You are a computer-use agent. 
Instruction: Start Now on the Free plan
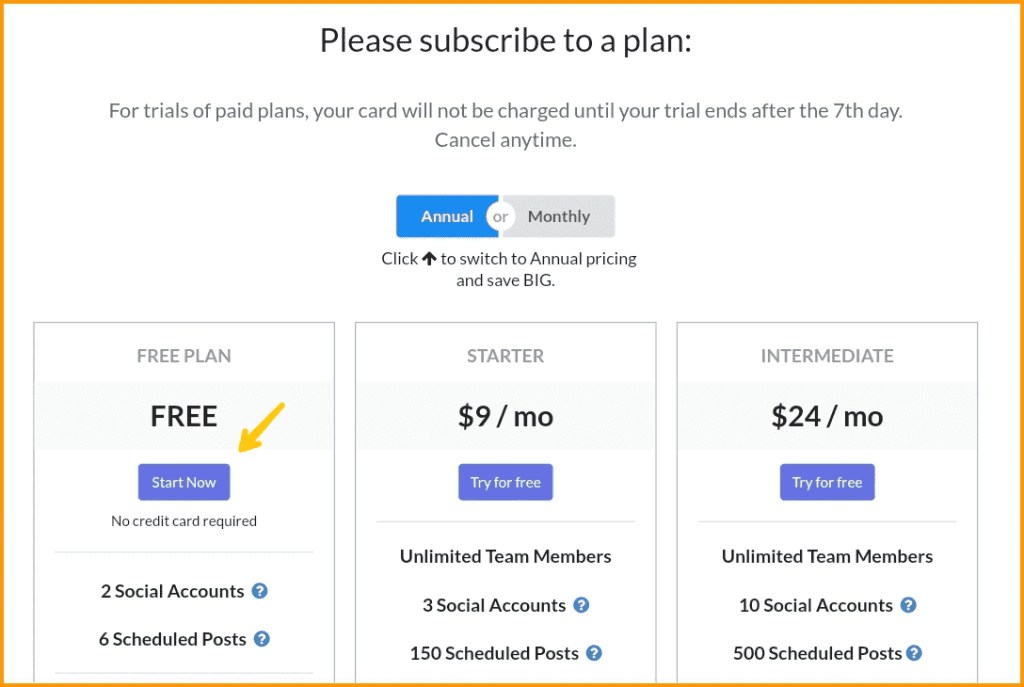[x=184, y=482]
